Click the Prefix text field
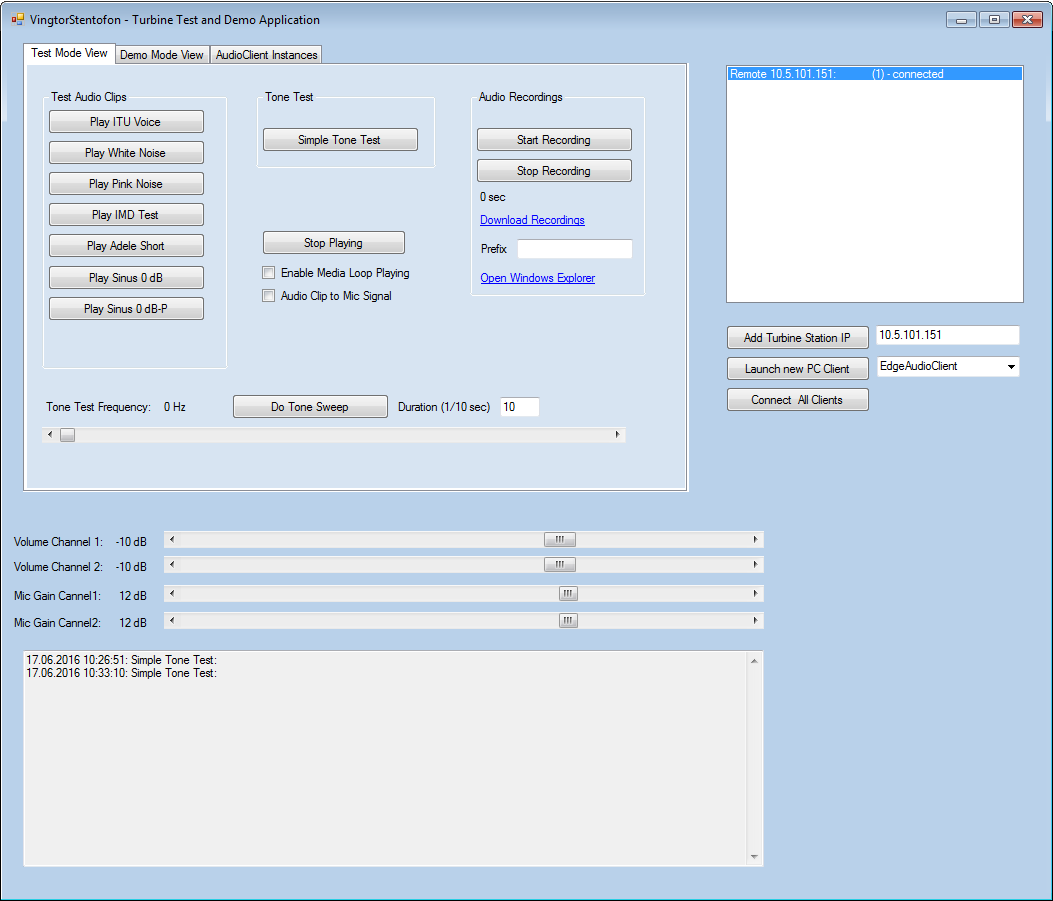1053x901 pixels. coord(574,249)
